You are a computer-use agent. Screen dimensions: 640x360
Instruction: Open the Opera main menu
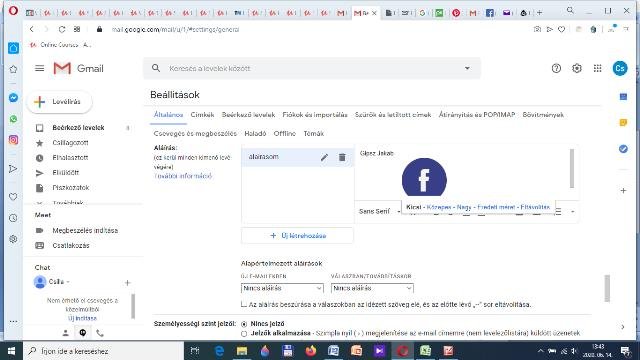point(13,11)
